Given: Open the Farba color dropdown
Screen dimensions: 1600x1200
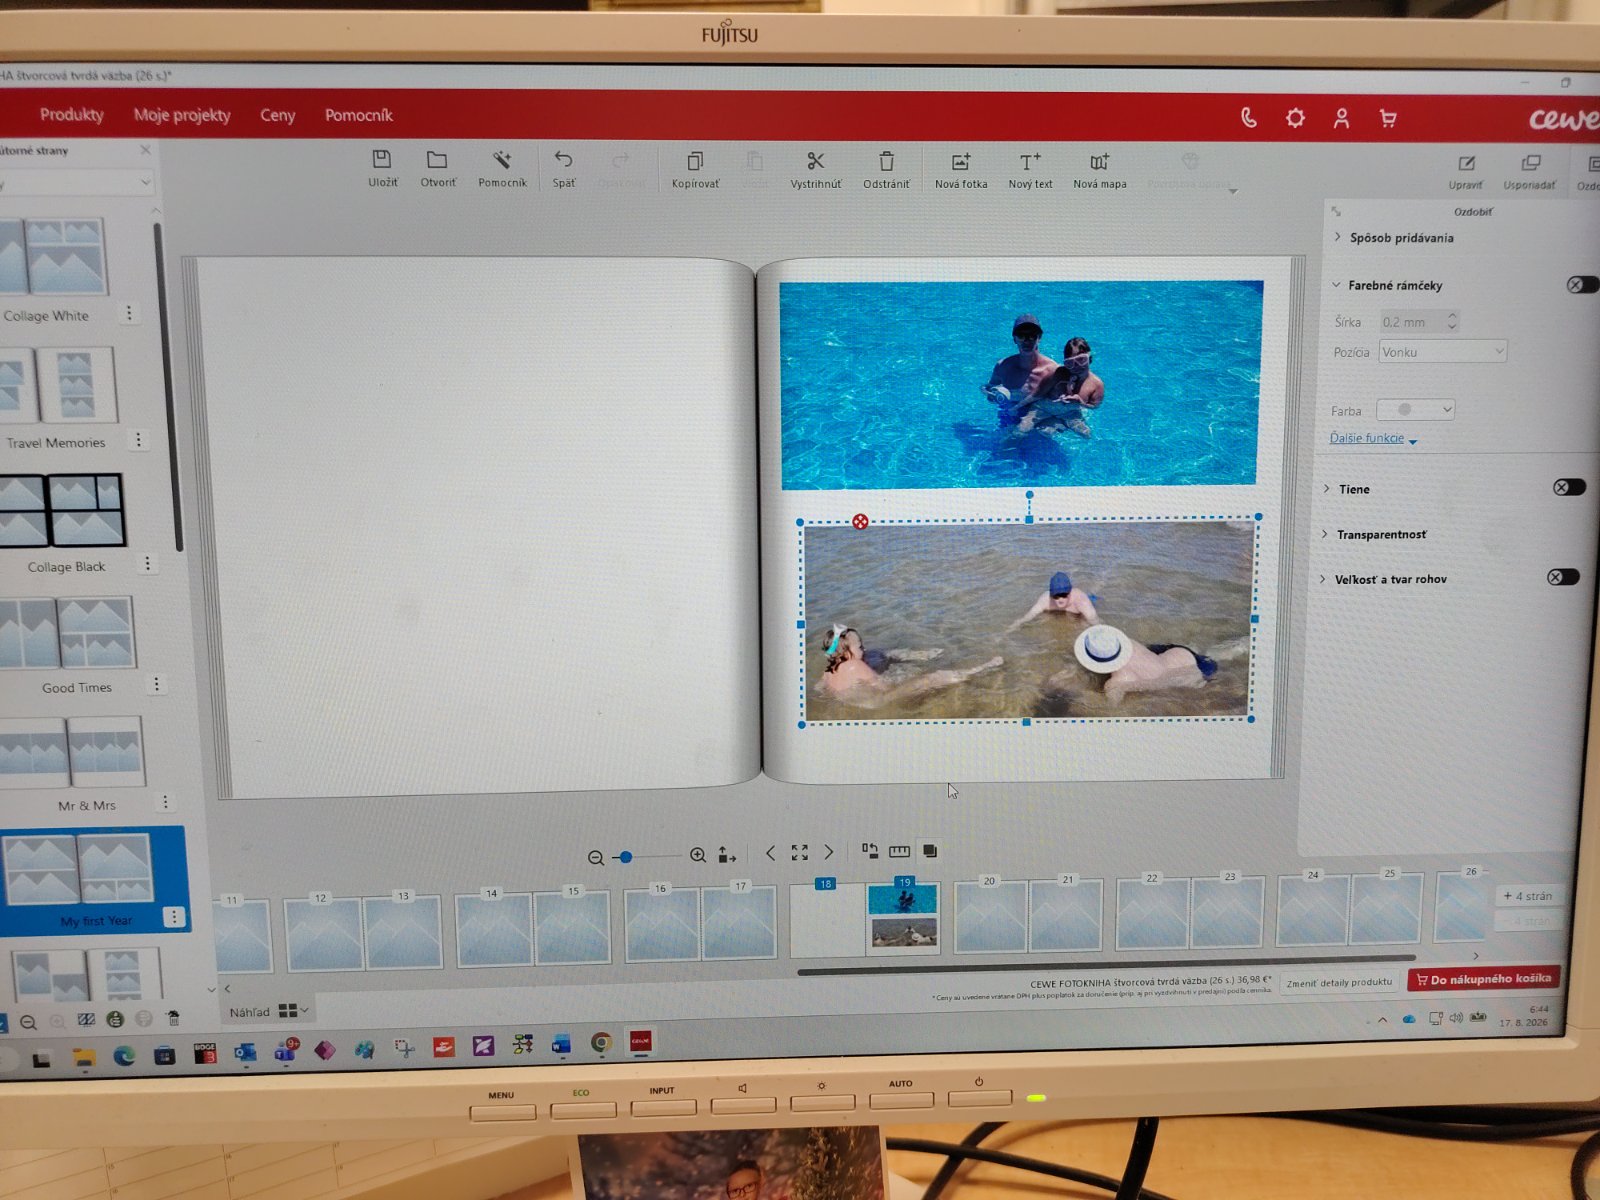Looking at the screenshot, I should click(1415, 410).
